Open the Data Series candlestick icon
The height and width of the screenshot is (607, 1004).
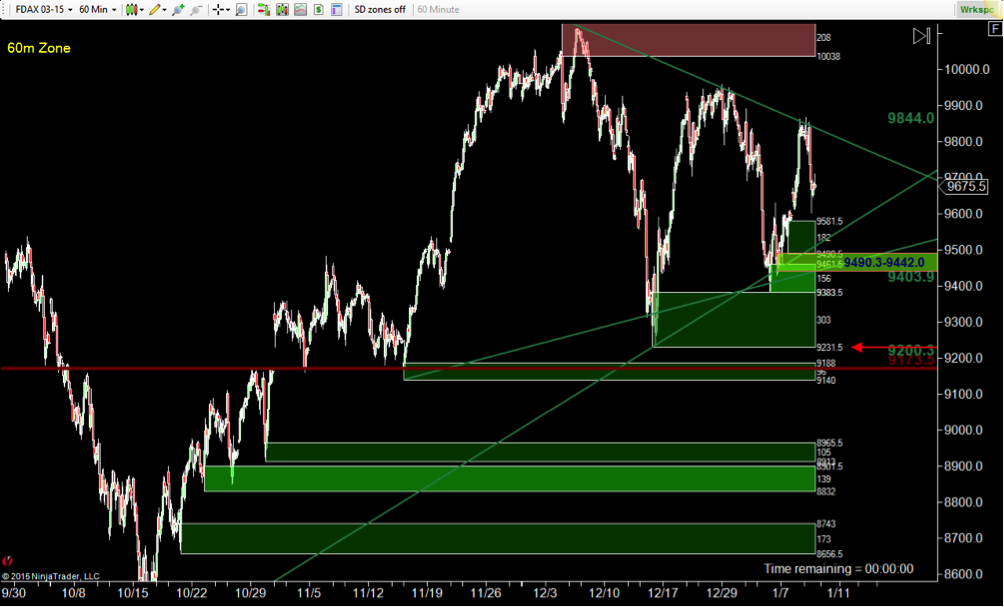(x=282, y=10)
